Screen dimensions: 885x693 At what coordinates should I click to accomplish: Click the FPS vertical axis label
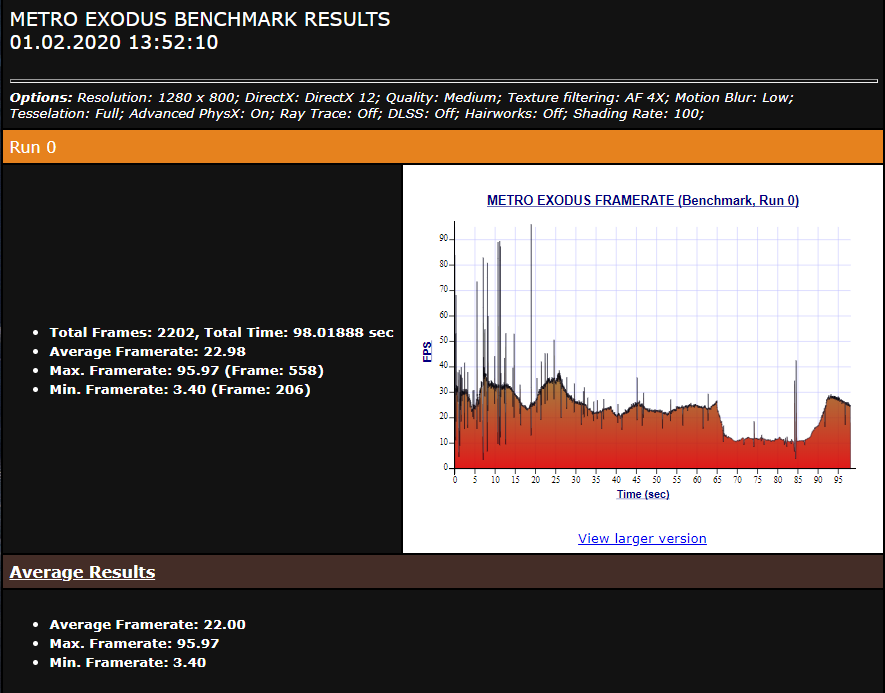tap(427, 352)
